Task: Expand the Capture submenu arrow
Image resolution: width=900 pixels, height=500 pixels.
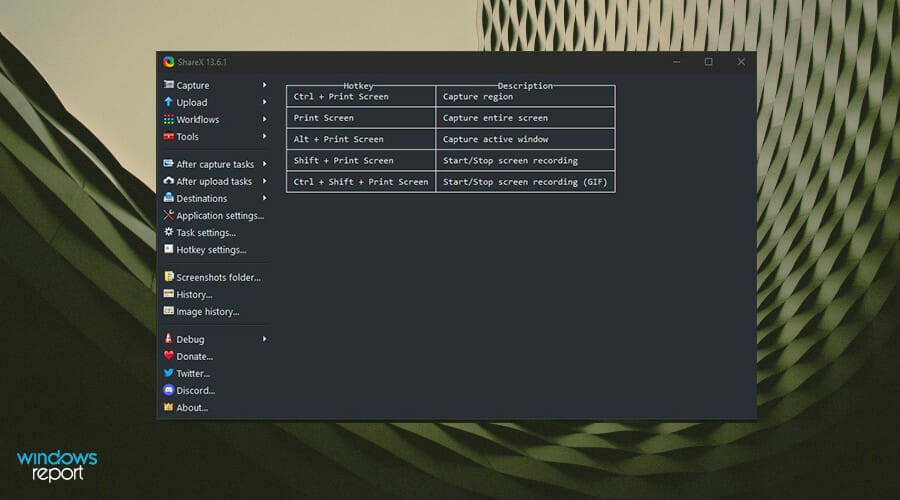Action: pyautogui.click(x=265, y=85)
